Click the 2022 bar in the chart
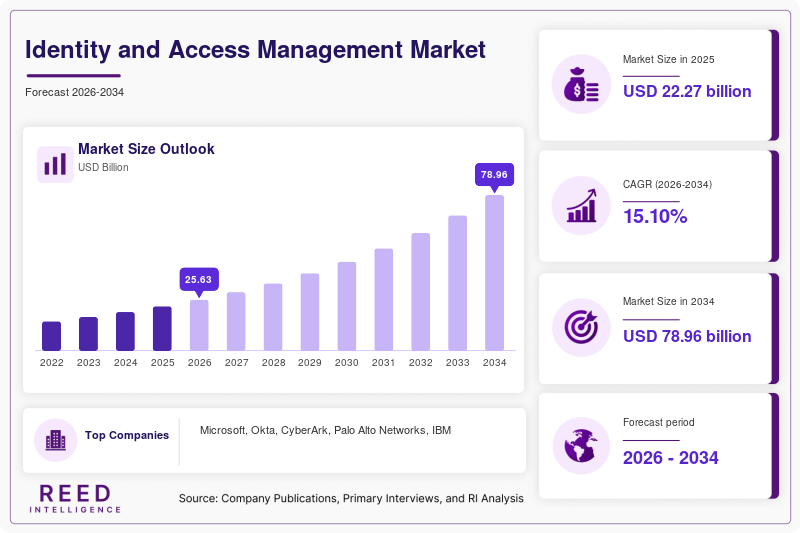This screenshot has width=800, height=533. click(52, 336)
